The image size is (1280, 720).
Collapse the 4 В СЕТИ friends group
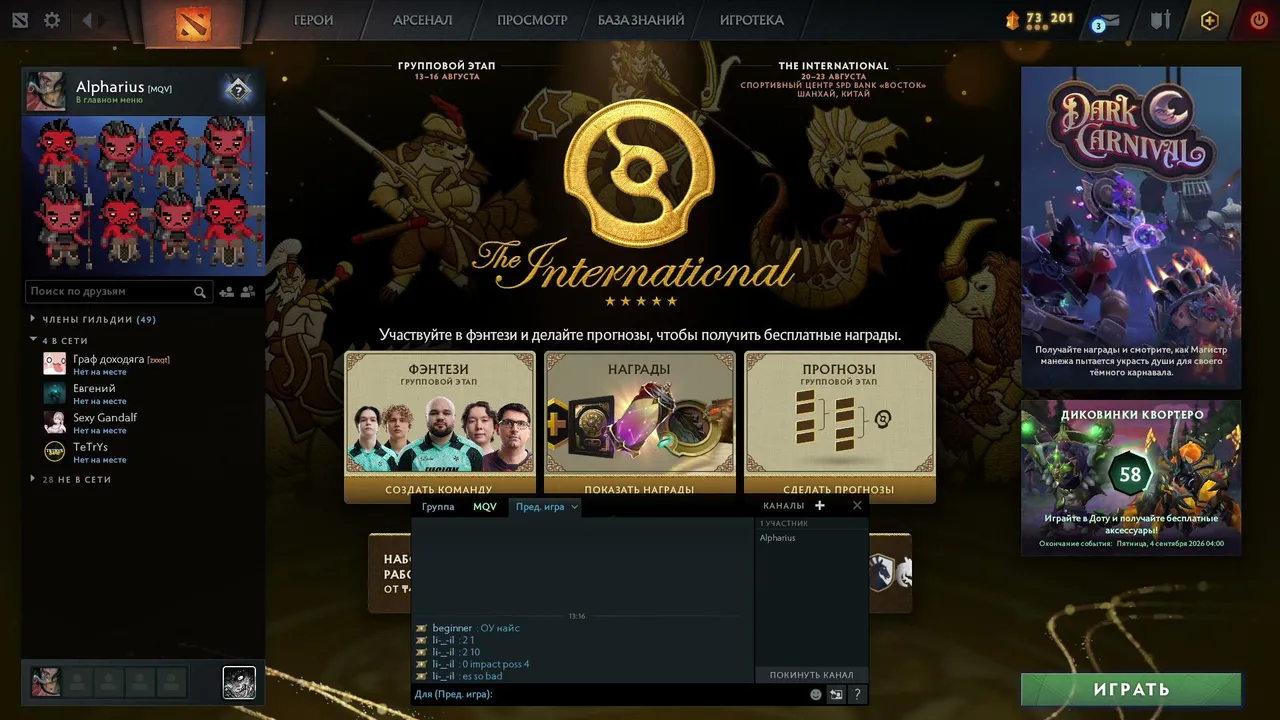(60, 341)
